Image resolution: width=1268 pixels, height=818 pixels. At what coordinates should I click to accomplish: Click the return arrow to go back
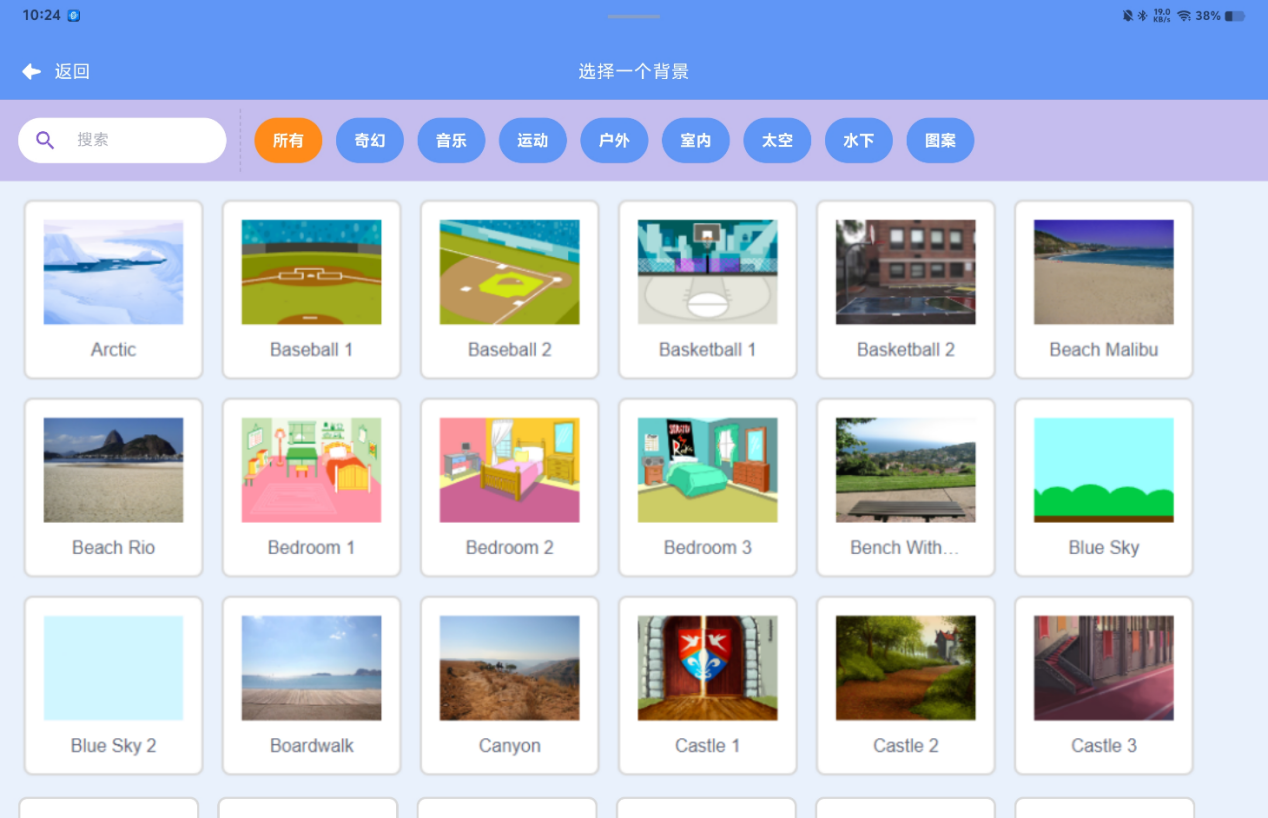31,71
